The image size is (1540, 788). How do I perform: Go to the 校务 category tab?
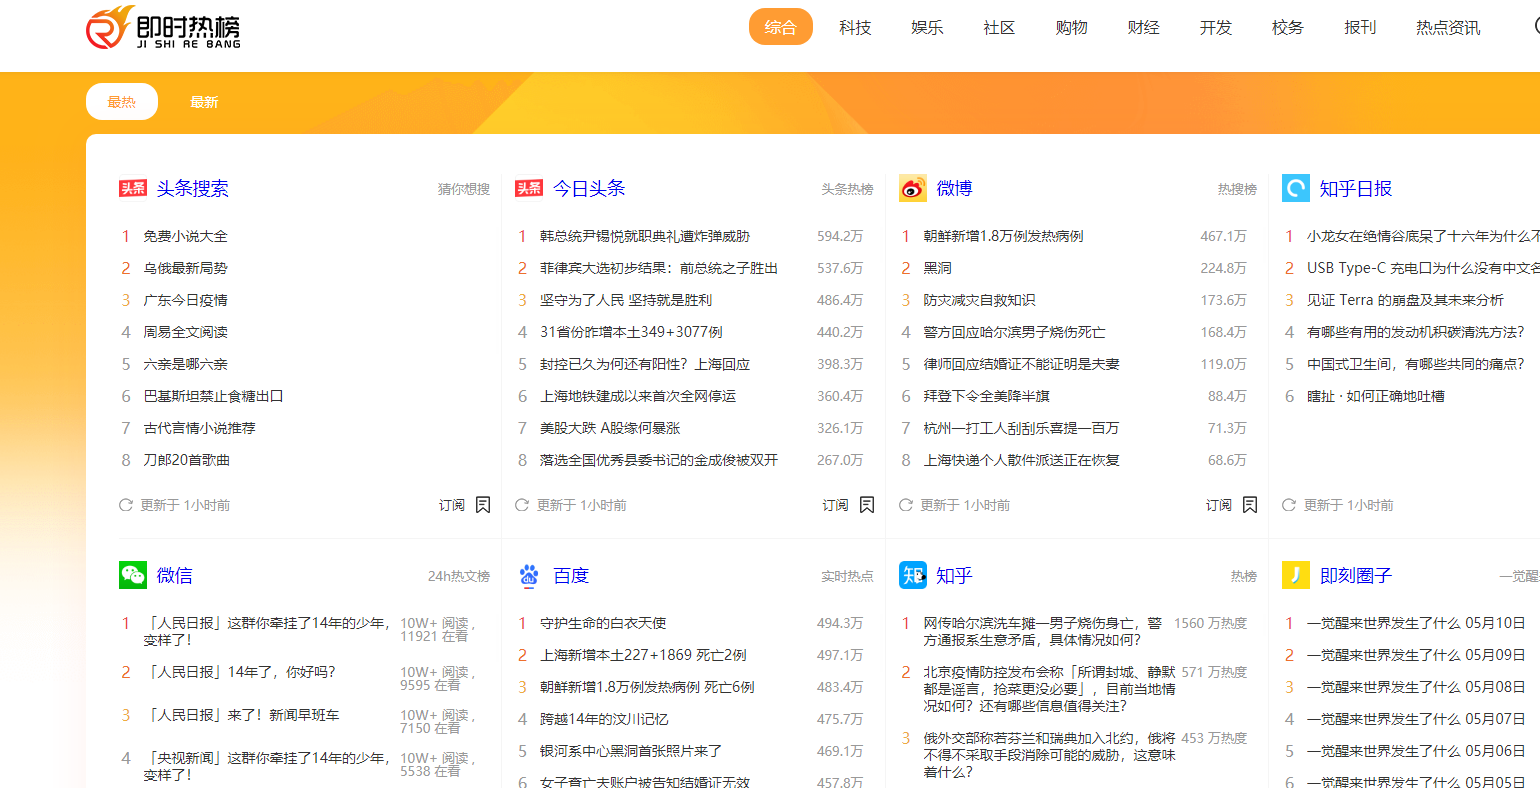click(x=1288, y=28)
